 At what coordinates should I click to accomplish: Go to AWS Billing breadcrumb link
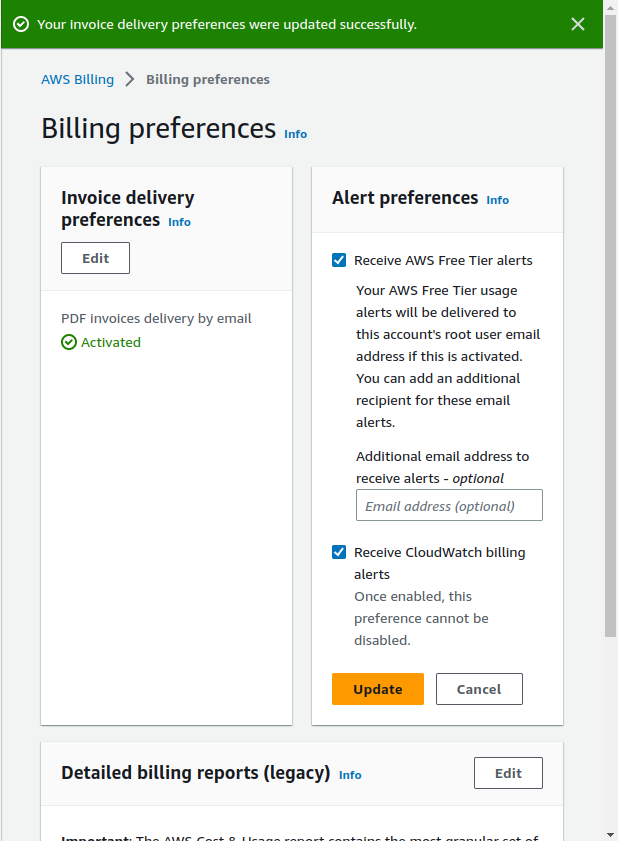[78, 79]
